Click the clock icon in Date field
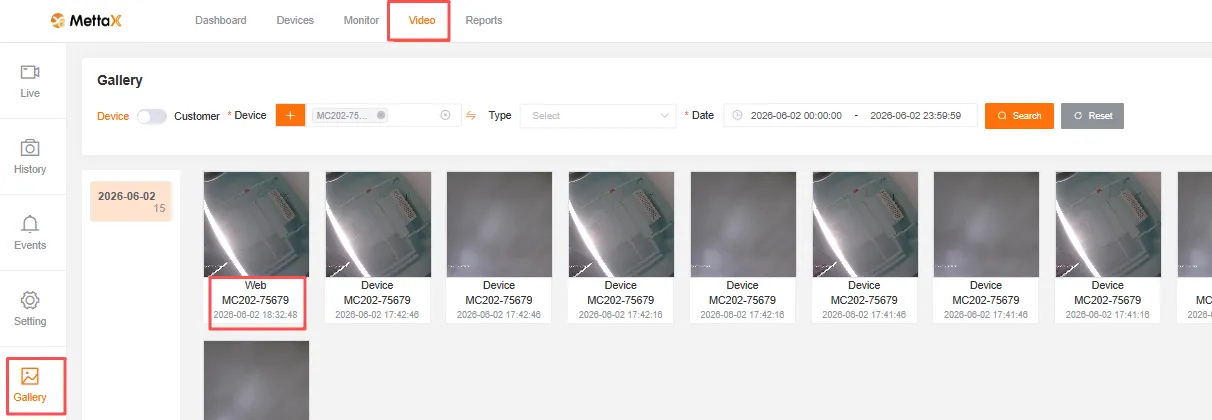This screenshot has width=1212, height=420. click(x=737, y=116)
